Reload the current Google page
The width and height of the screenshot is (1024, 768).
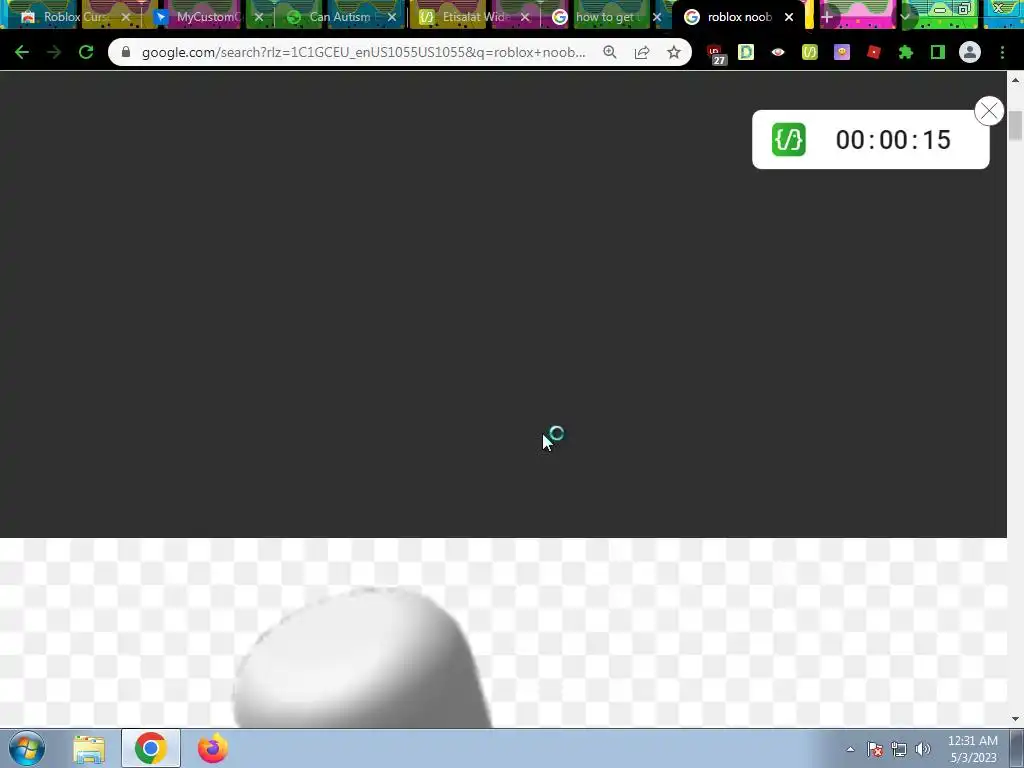(86, 52)
